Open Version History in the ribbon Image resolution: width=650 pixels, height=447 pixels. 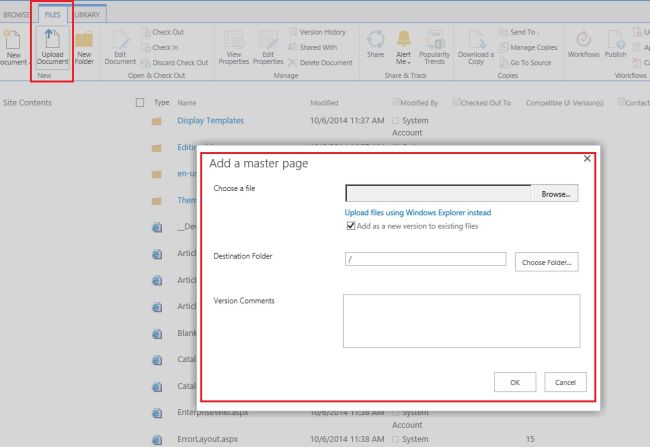coord(318,32)
